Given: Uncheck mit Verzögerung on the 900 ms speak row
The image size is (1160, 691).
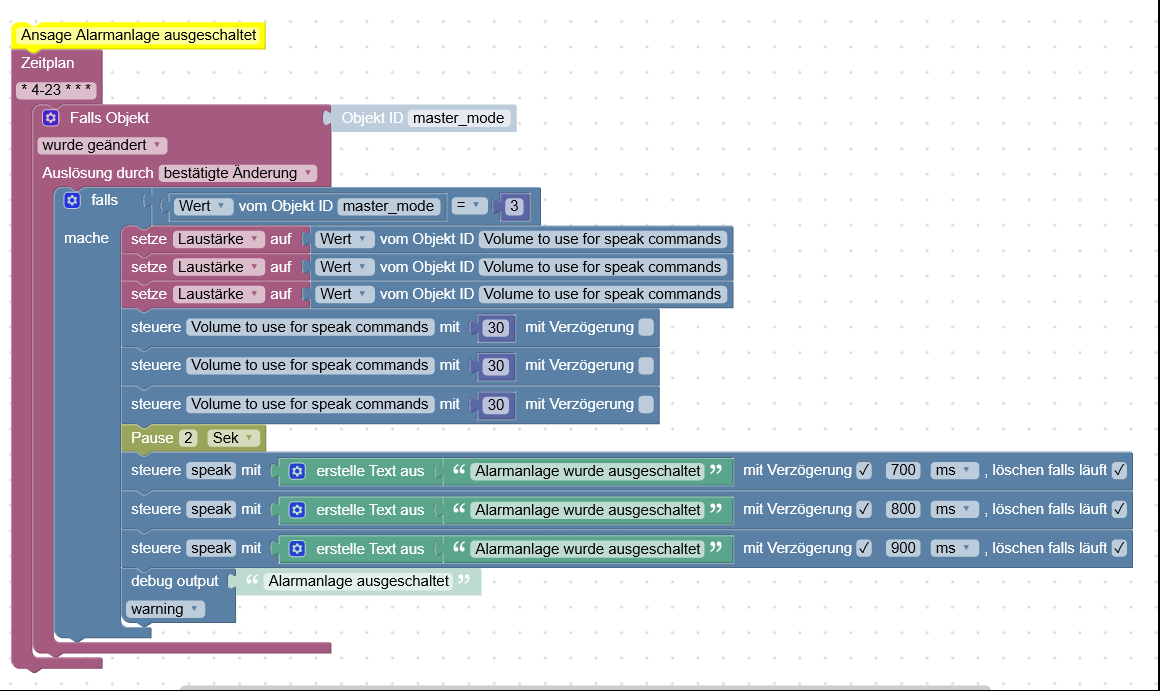Looking at the screenshot, I should click(864, 547).
